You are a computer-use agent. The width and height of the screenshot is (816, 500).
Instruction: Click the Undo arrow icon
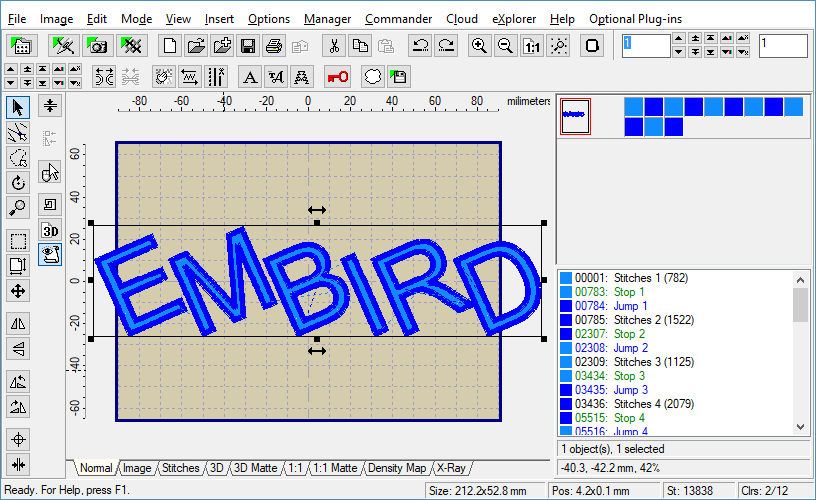(x=420, y=46)
